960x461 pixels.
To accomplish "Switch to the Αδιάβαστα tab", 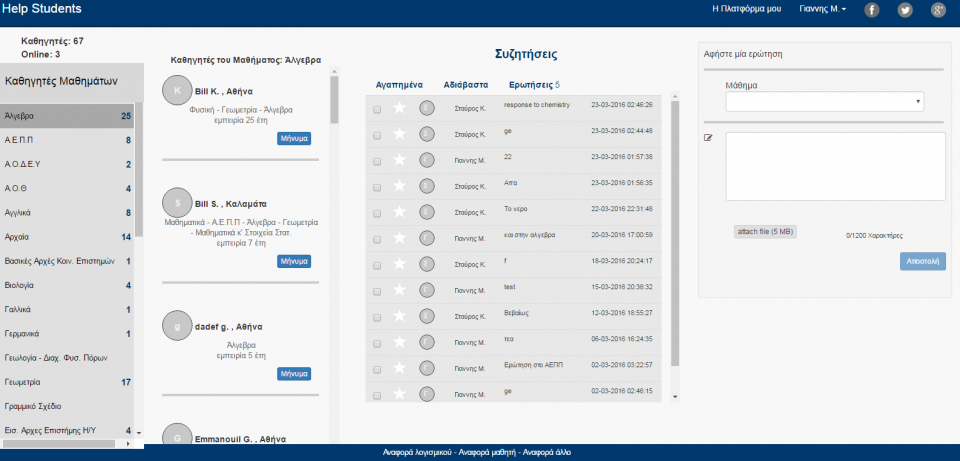I will 466,86.
